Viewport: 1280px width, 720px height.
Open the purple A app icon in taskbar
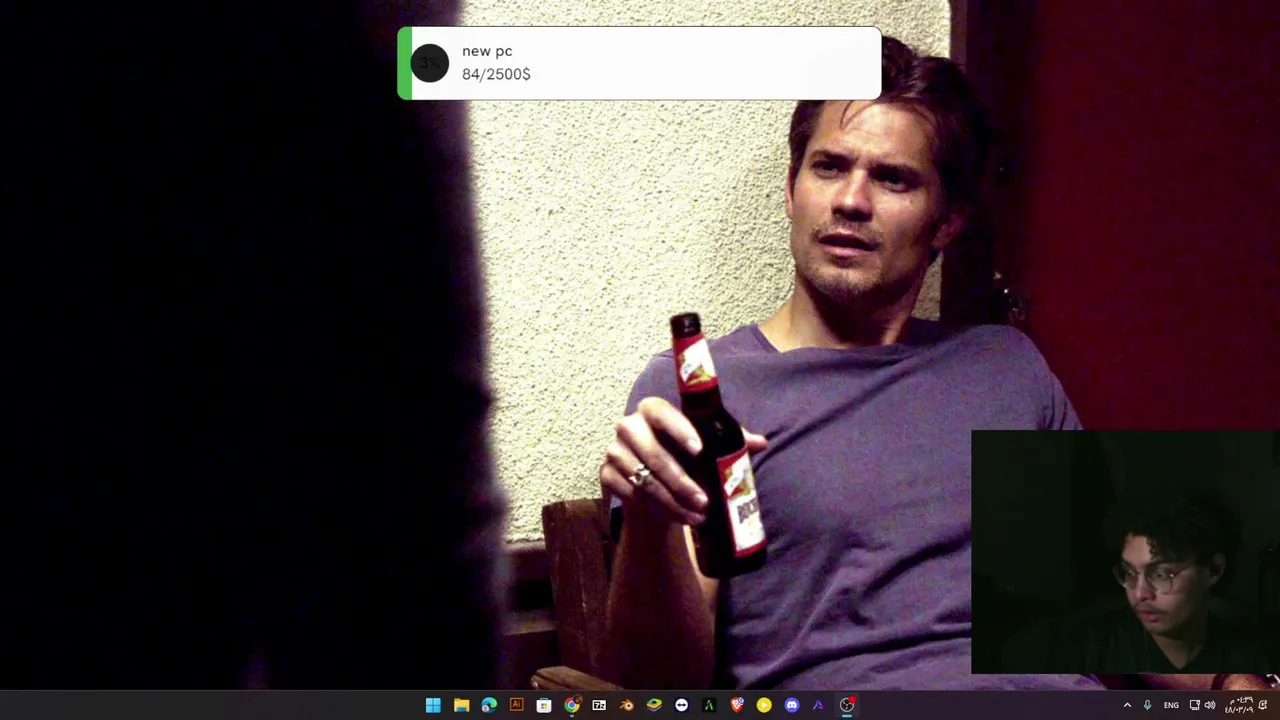click(819, 705)
